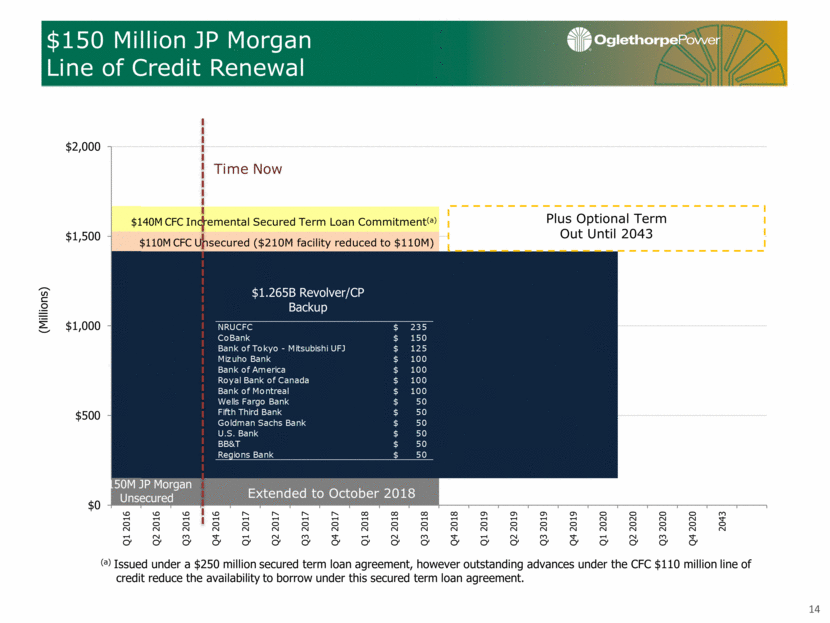Click the "Q3 2020" x-axis label

coord(663,528)
